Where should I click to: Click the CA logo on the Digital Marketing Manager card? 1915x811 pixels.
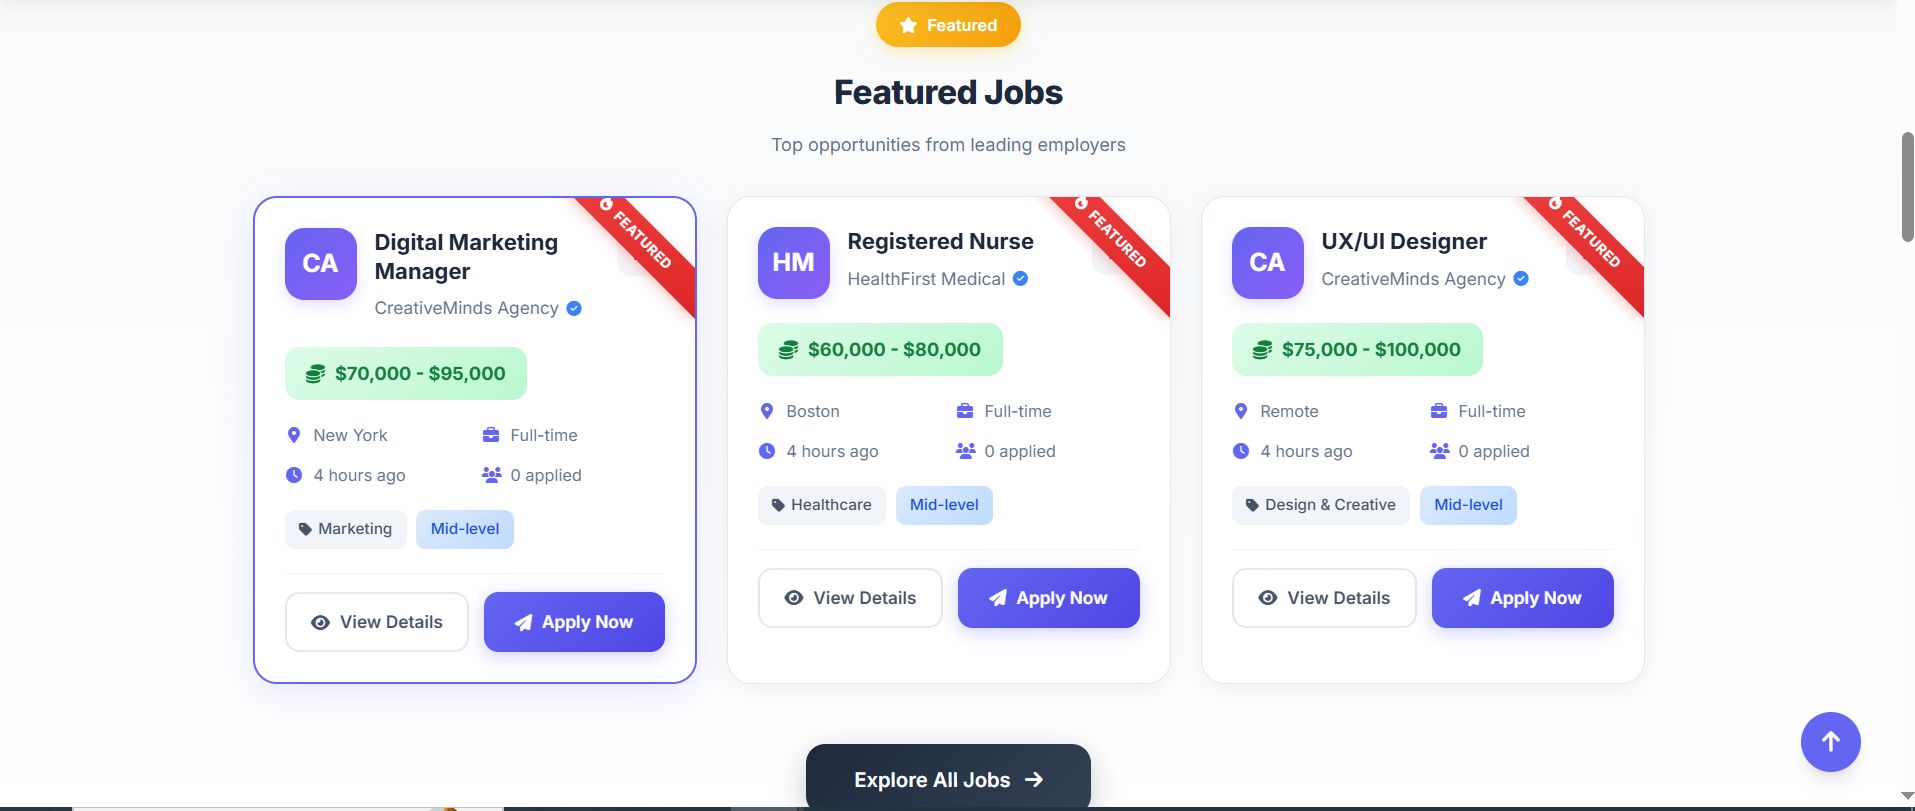(320, 264)
